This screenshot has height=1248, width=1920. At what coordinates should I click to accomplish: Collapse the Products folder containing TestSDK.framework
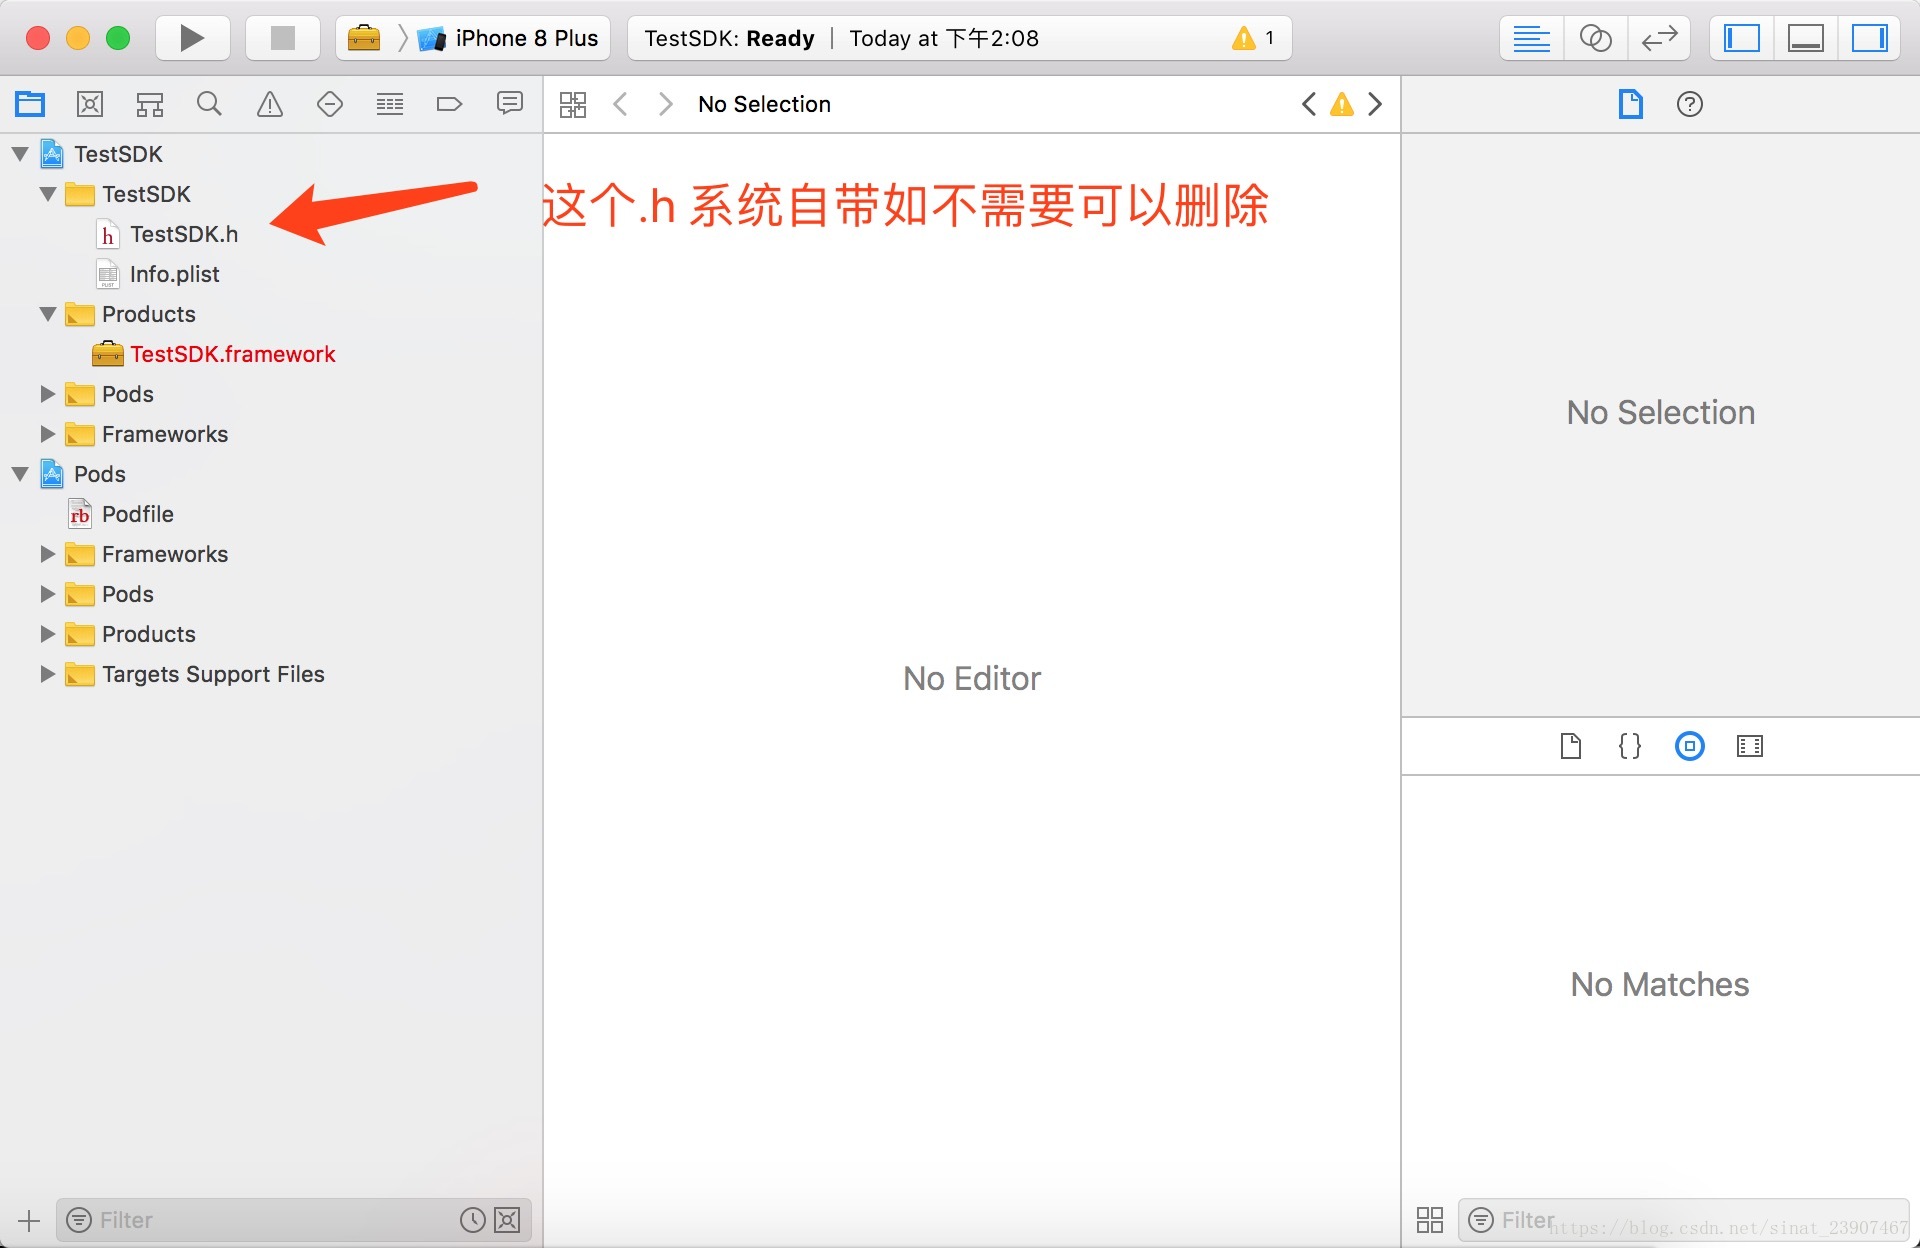click(x=47, y=314)
